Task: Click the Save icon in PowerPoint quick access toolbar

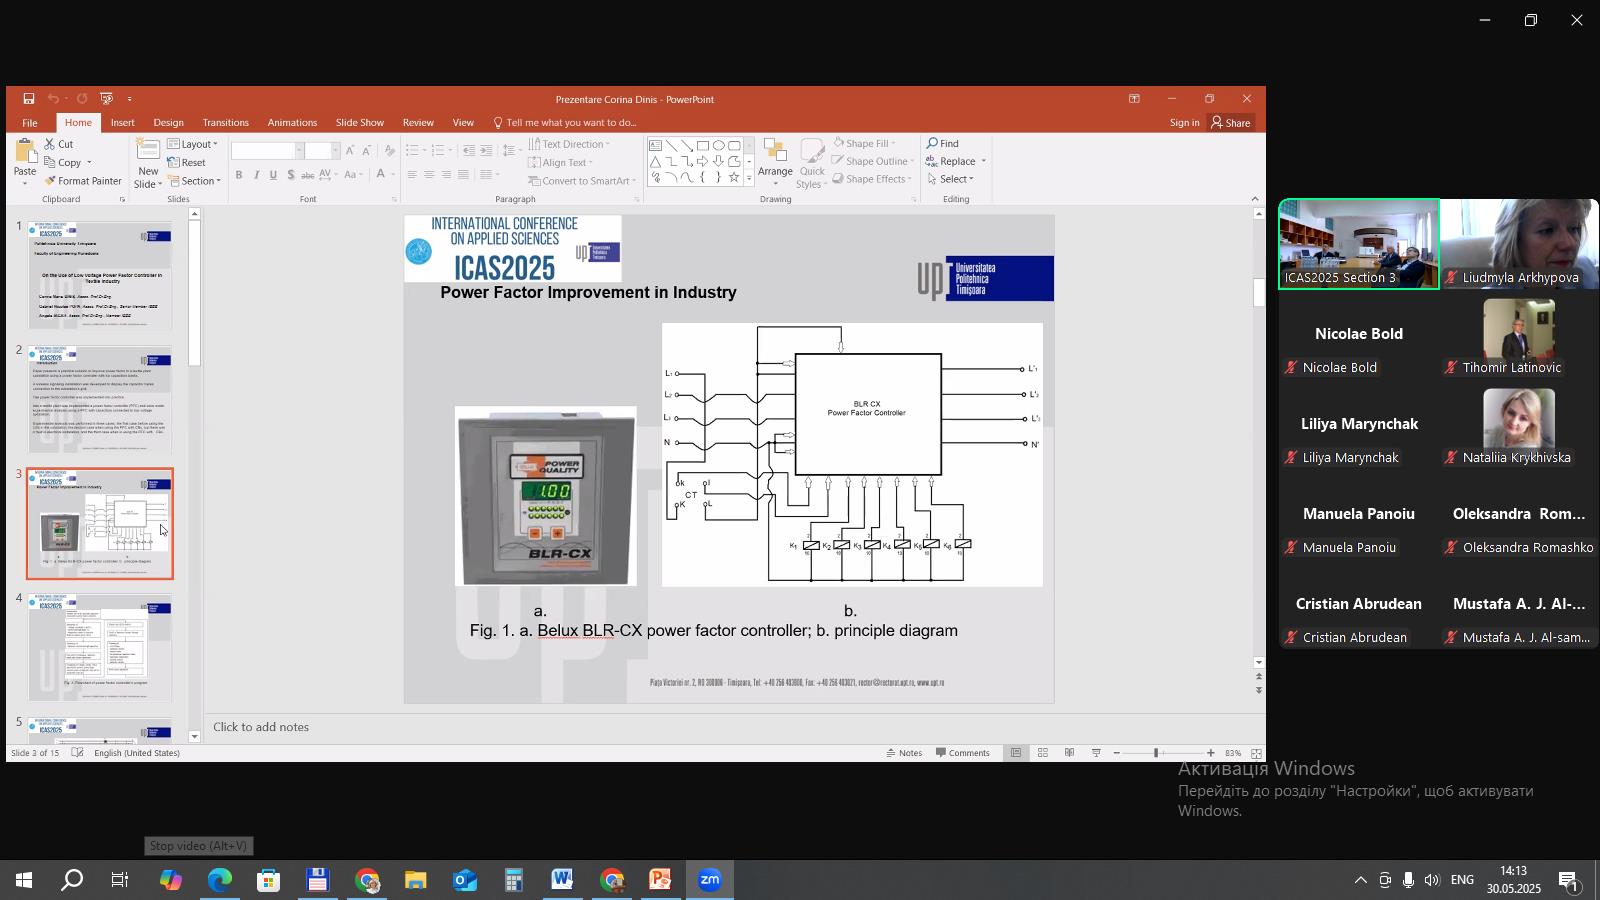Action: 29,99
